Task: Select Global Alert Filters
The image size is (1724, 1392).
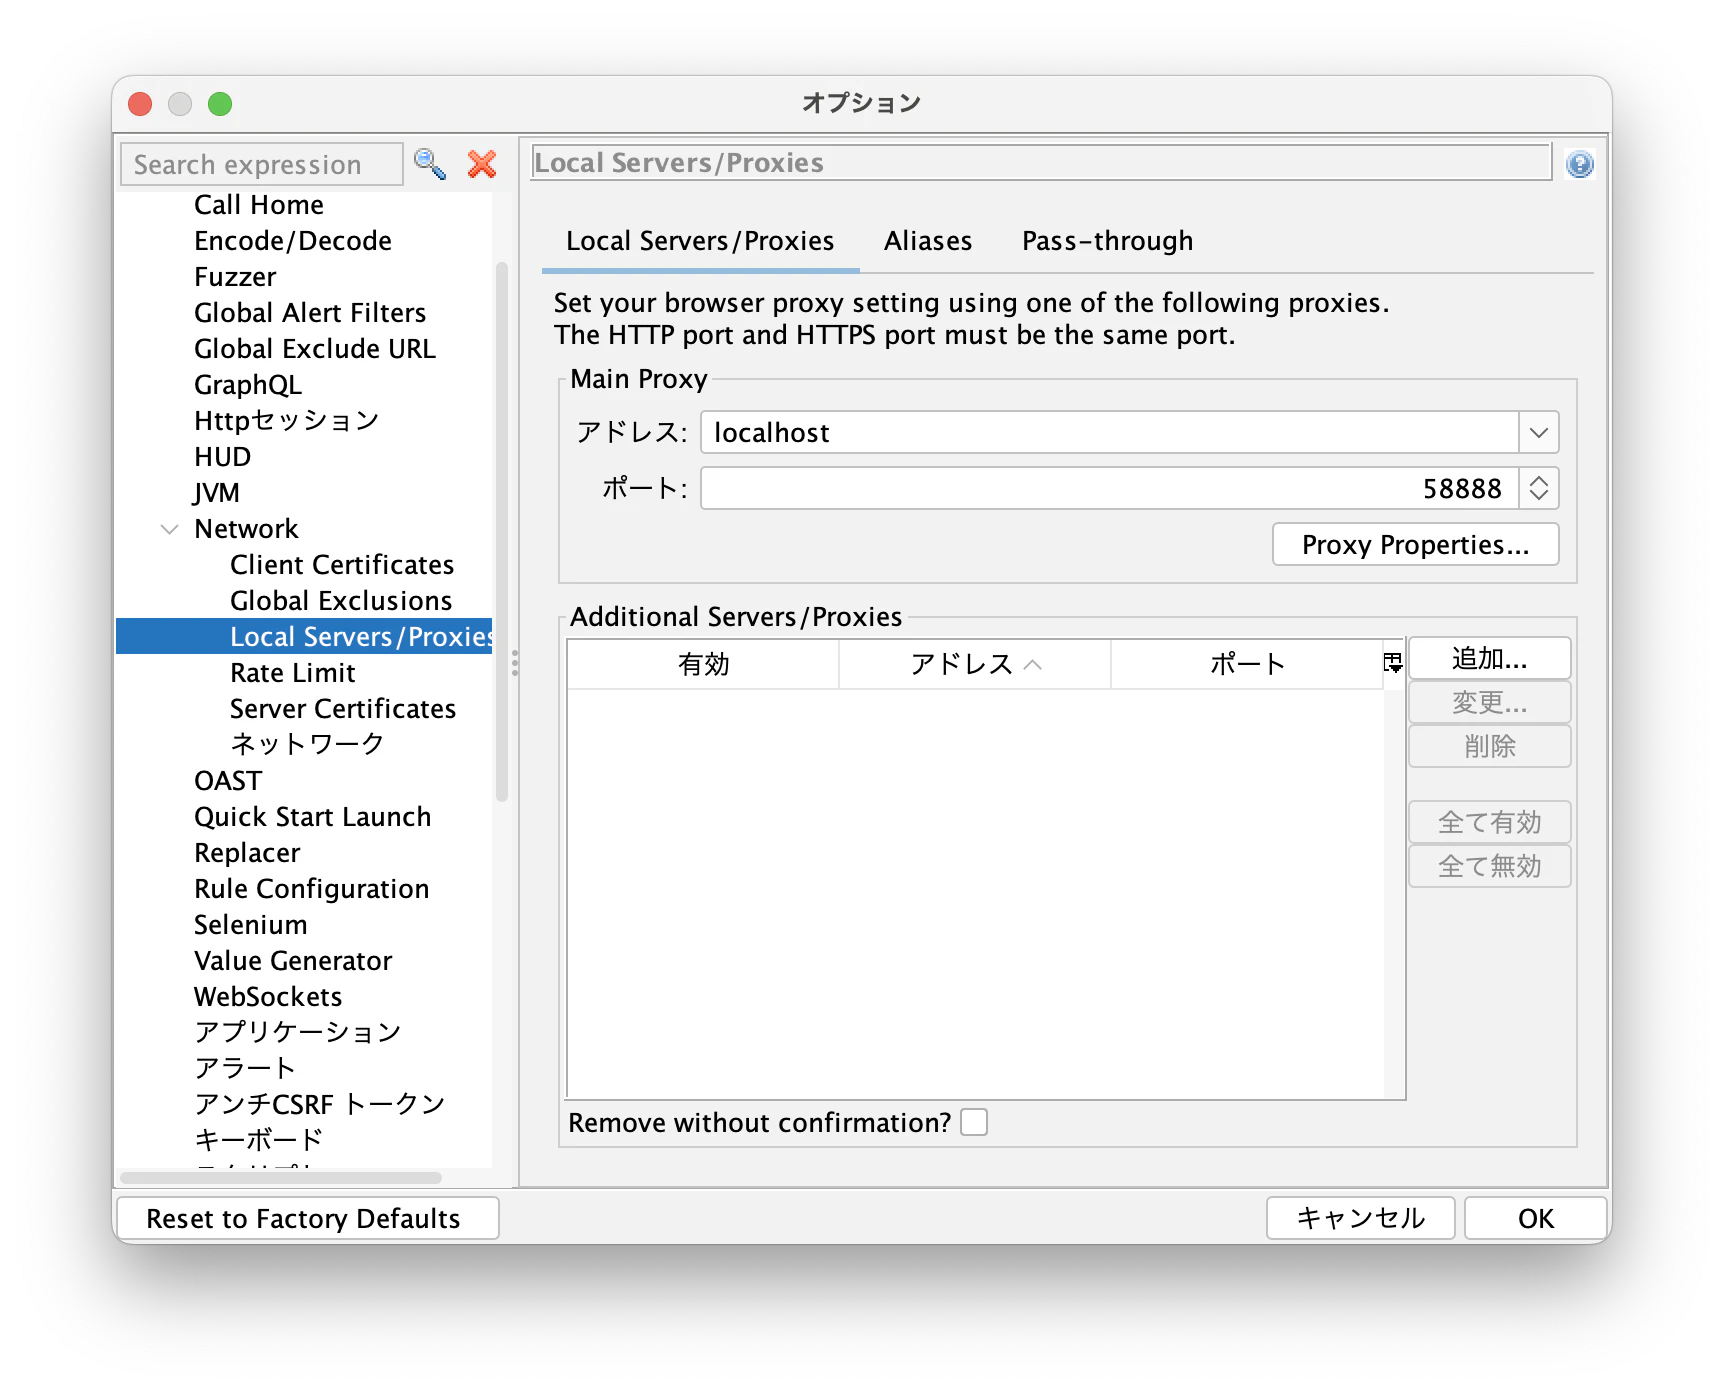Action: tap(310, 313)
